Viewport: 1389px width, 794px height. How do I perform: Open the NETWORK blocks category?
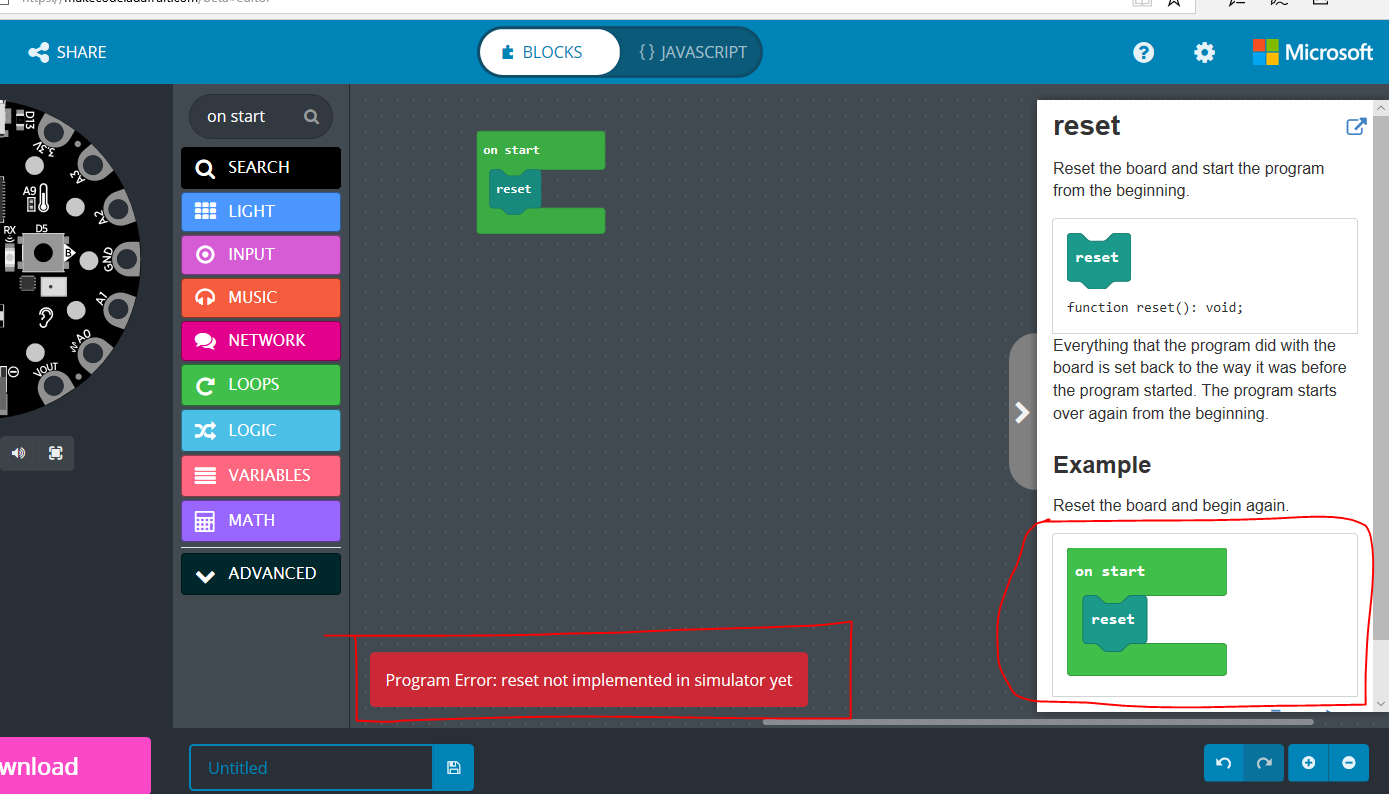point(260,340)
